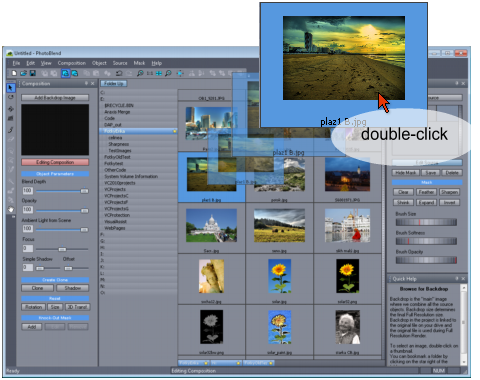480x380 pixels.
Task: Open the Edit menu
Action: (x=30, y=63)
